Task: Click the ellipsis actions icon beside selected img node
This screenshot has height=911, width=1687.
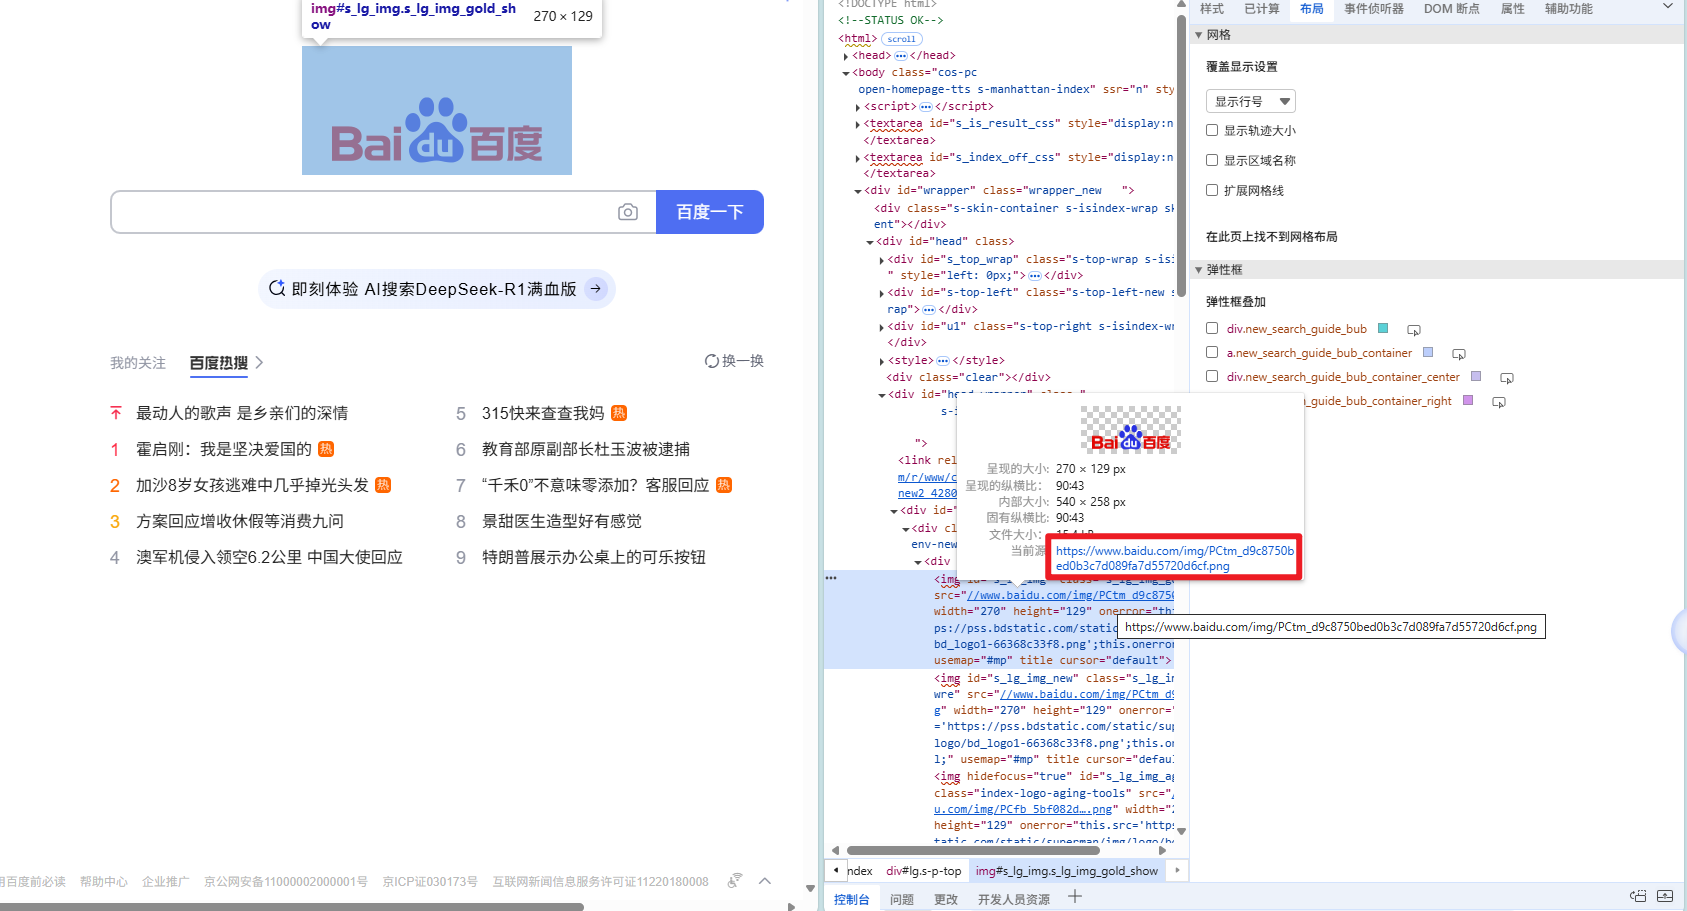Action: click(x=831, y=578)
